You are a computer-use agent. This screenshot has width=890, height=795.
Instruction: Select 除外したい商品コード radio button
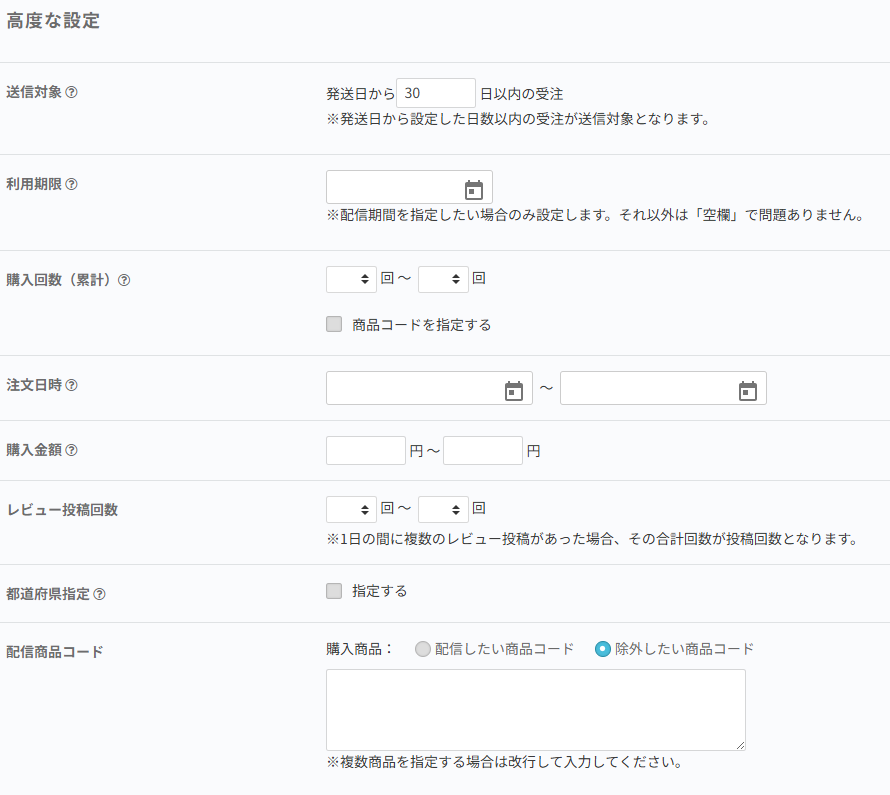coord(603,649)
